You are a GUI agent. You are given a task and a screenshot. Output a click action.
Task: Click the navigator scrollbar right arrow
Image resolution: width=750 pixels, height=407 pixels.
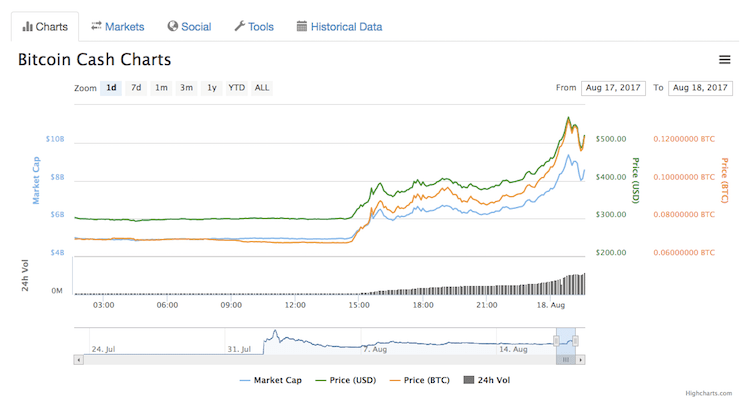pos(580,360)
